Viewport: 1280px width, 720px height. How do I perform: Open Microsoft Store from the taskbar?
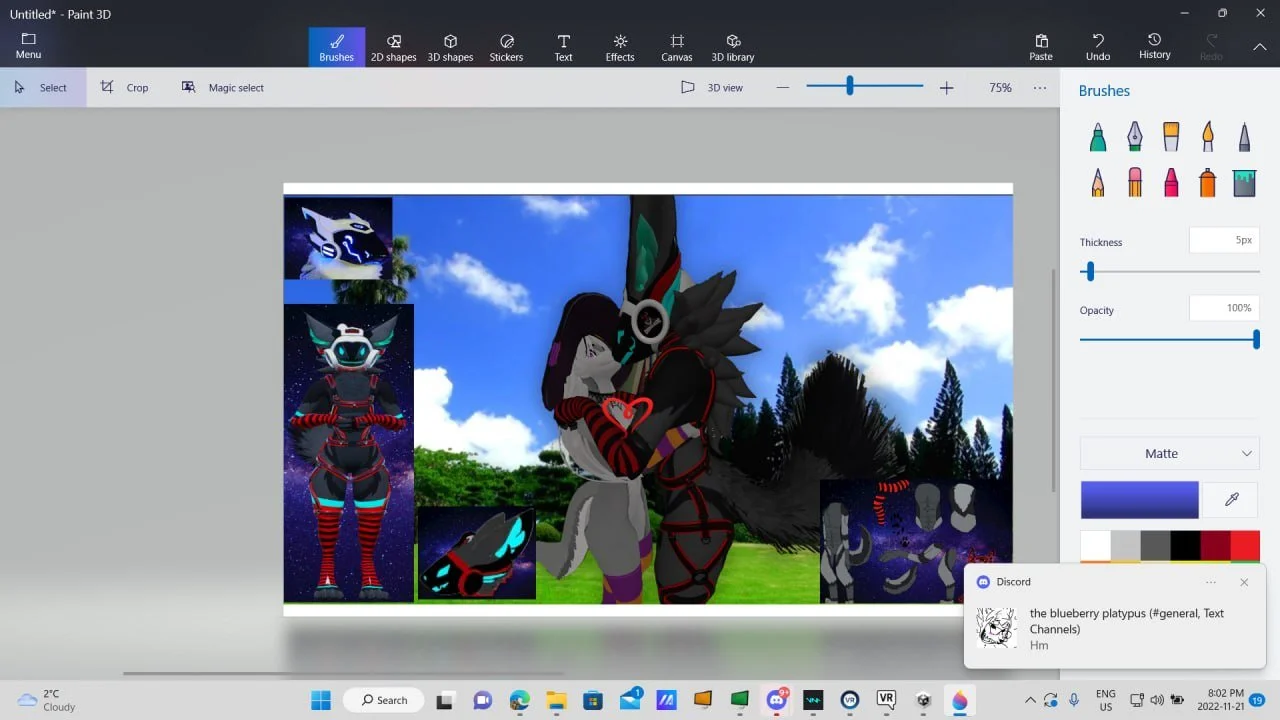click(593, 700)
